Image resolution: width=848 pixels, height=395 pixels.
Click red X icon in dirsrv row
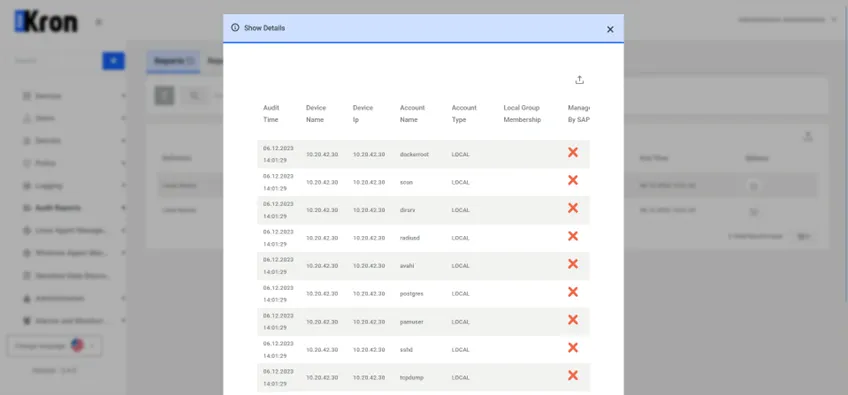click(x=573, y=208)
